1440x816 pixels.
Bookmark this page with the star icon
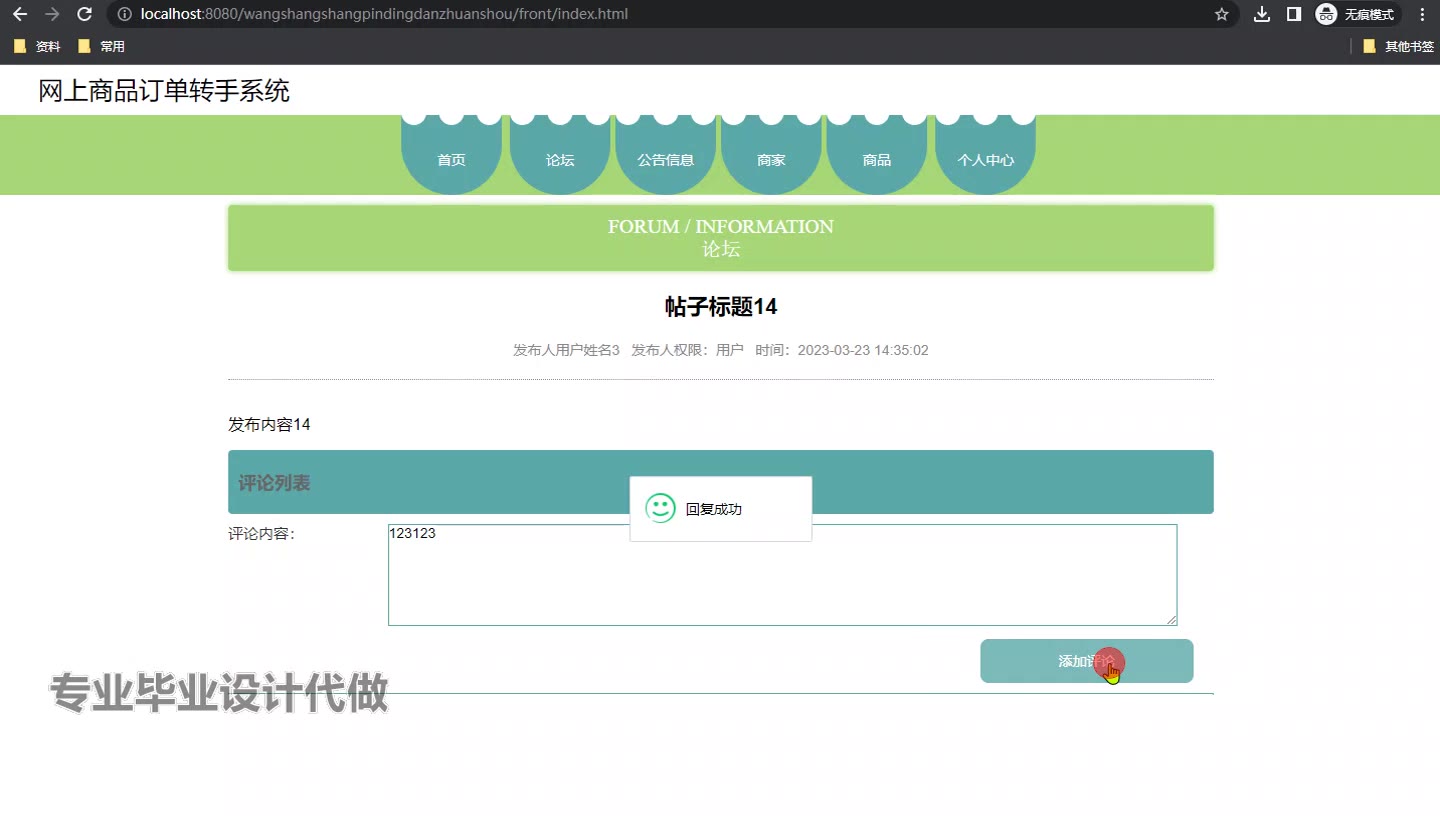coord(1221,14)
